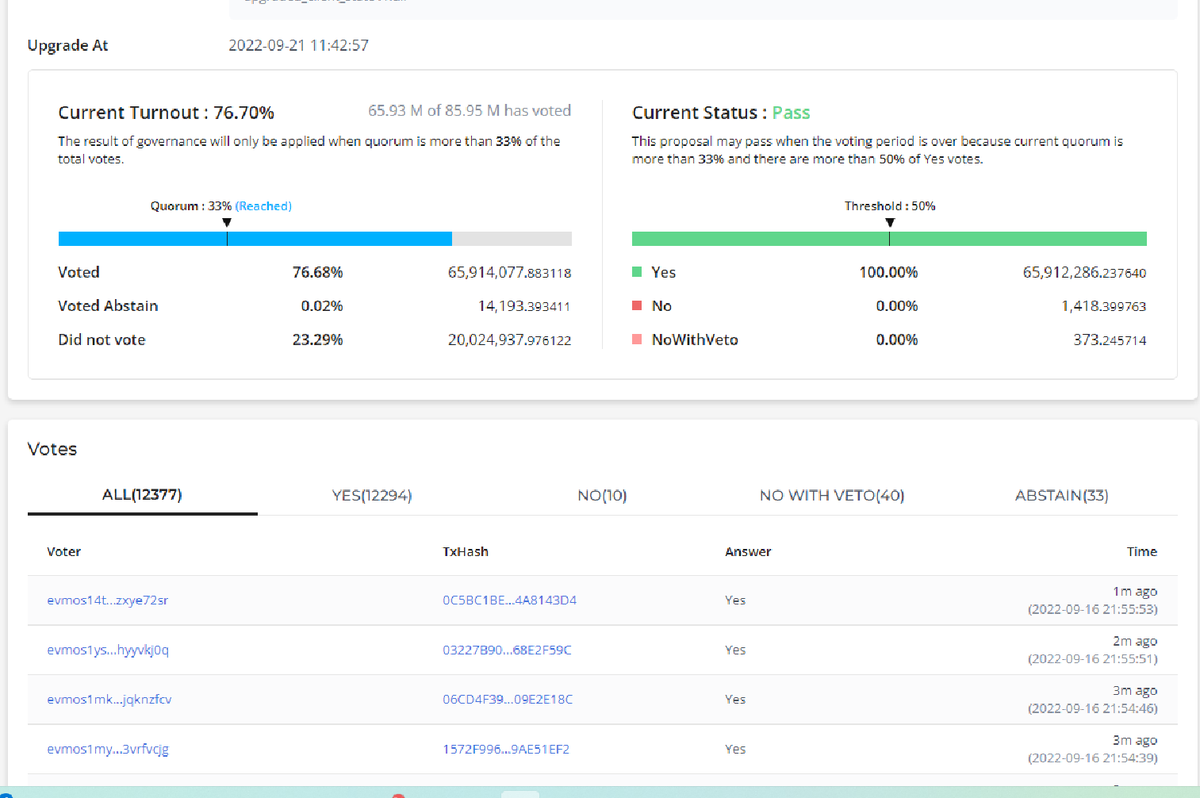Open the YES(12294) votes tab

[x=372, y=495]
